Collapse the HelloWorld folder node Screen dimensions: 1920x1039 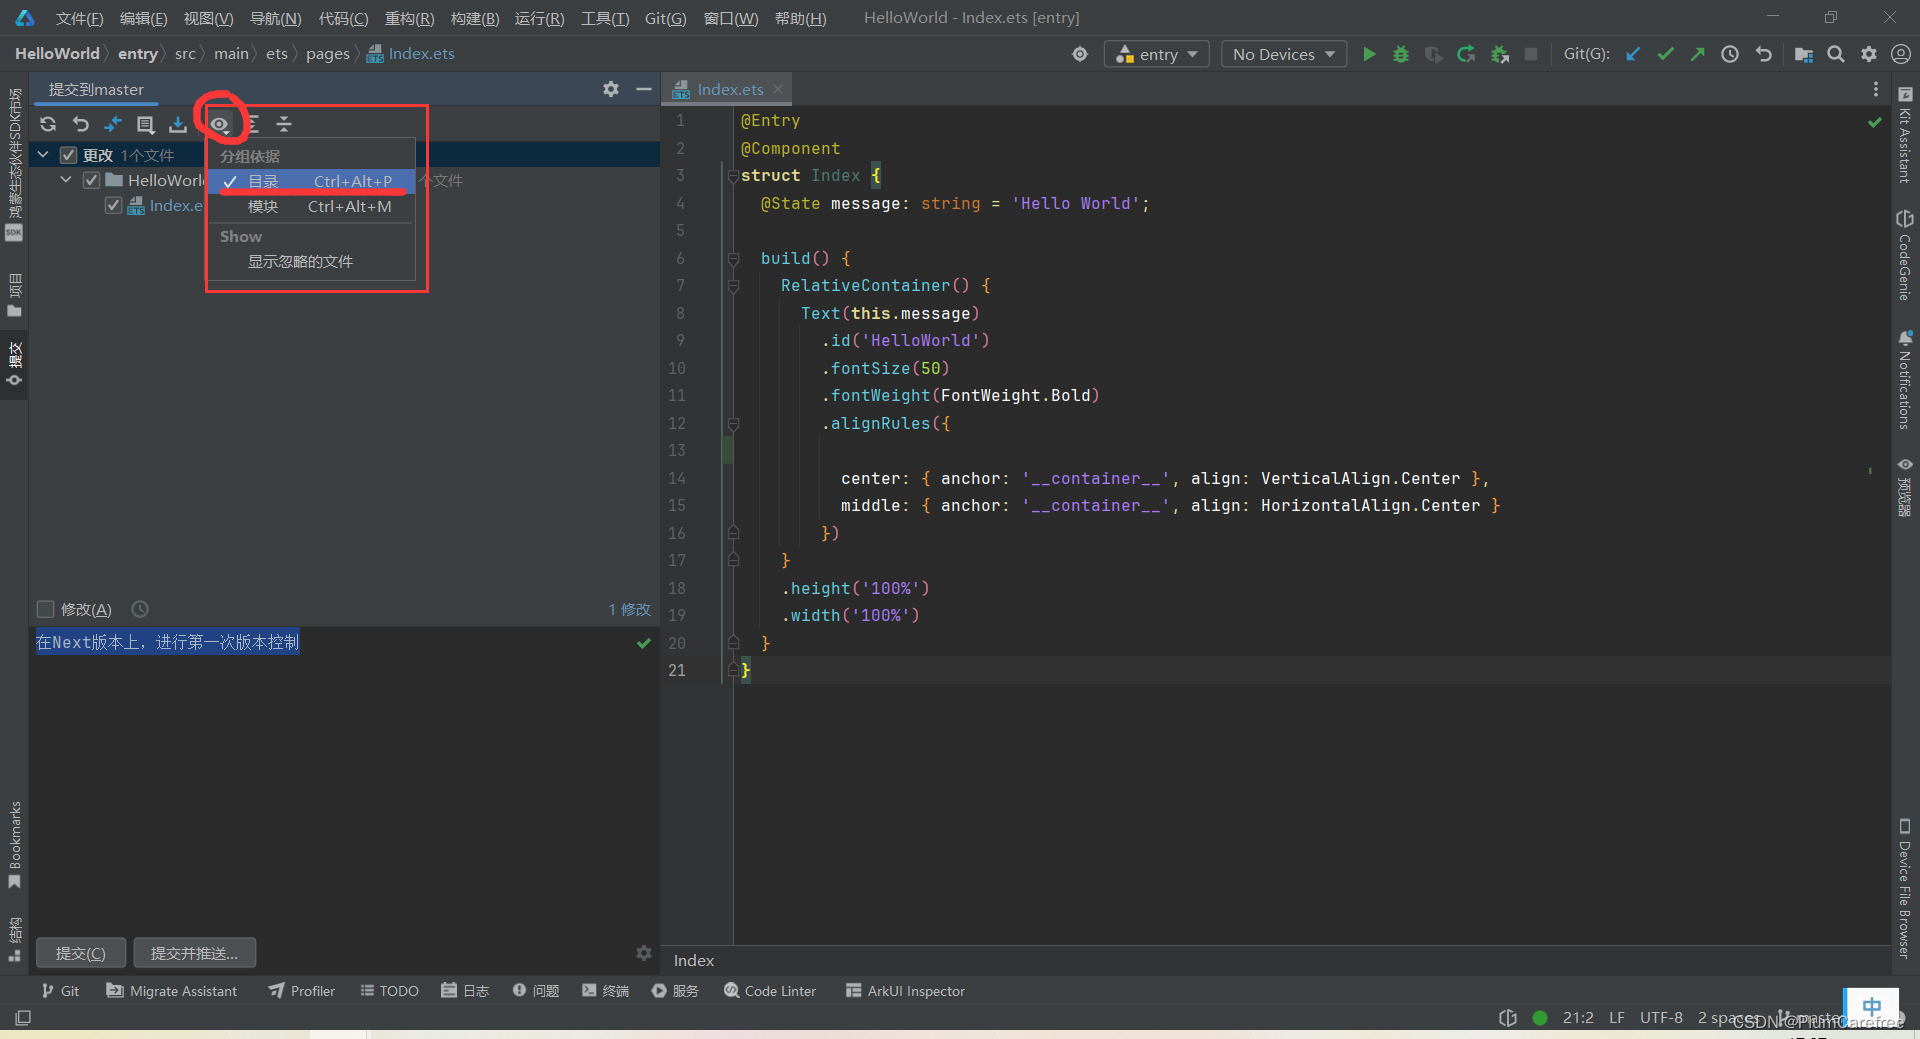[66, 180]
